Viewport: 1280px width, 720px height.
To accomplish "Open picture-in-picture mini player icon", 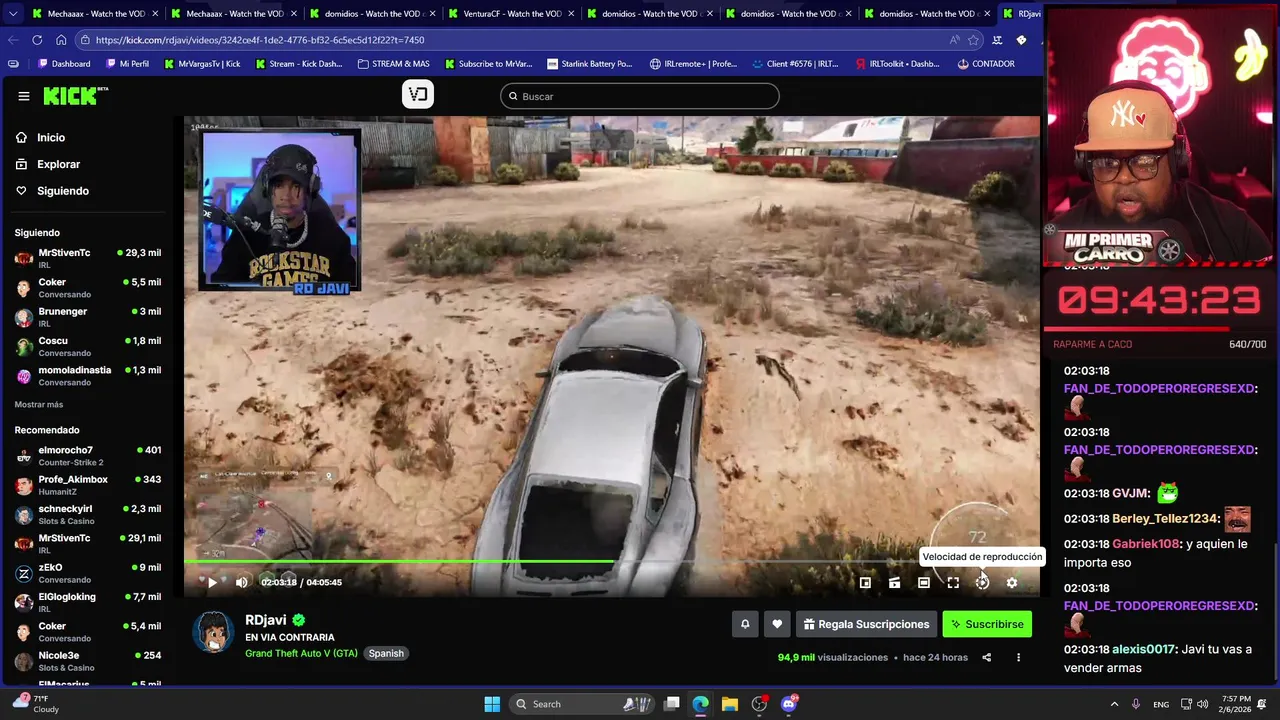I will pyautogui.click(x=865, y=582).
